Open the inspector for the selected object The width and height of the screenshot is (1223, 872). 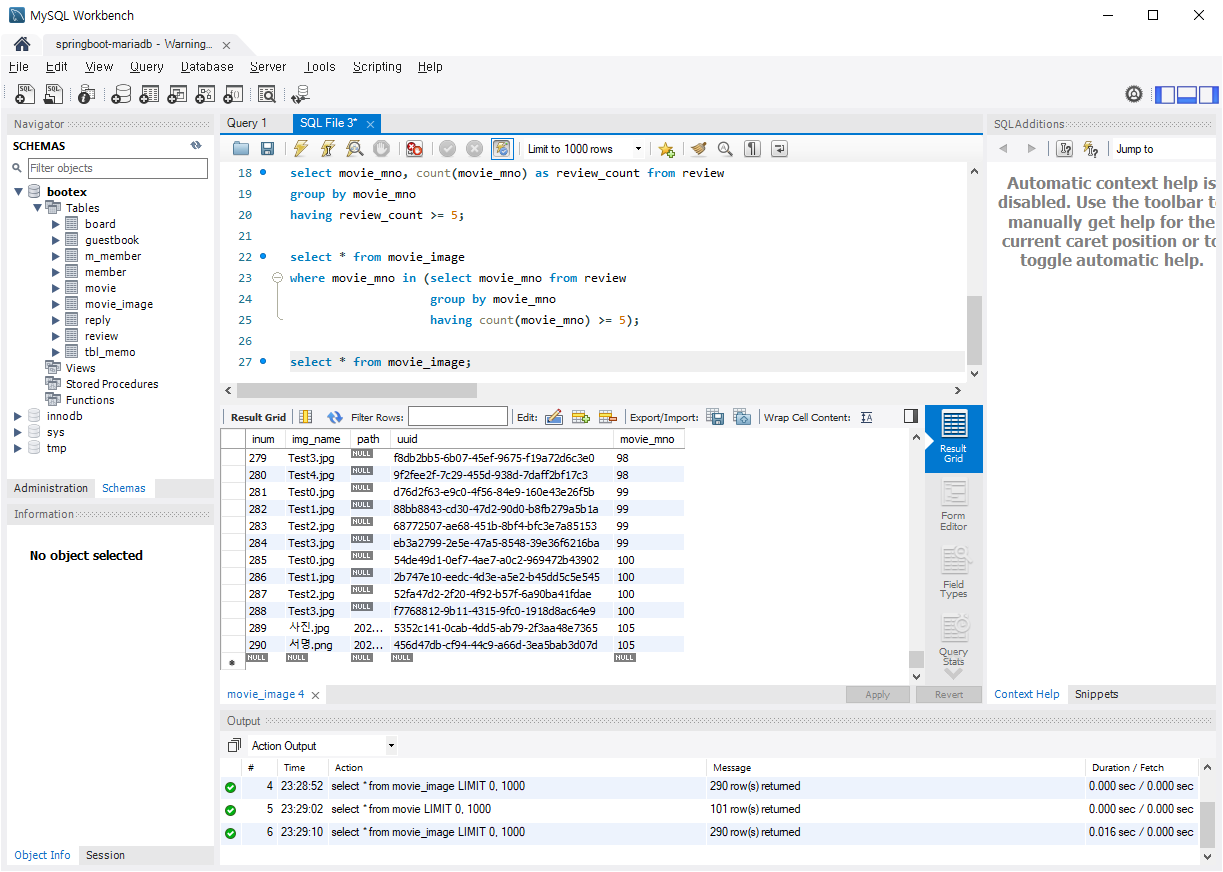point(86,94)
